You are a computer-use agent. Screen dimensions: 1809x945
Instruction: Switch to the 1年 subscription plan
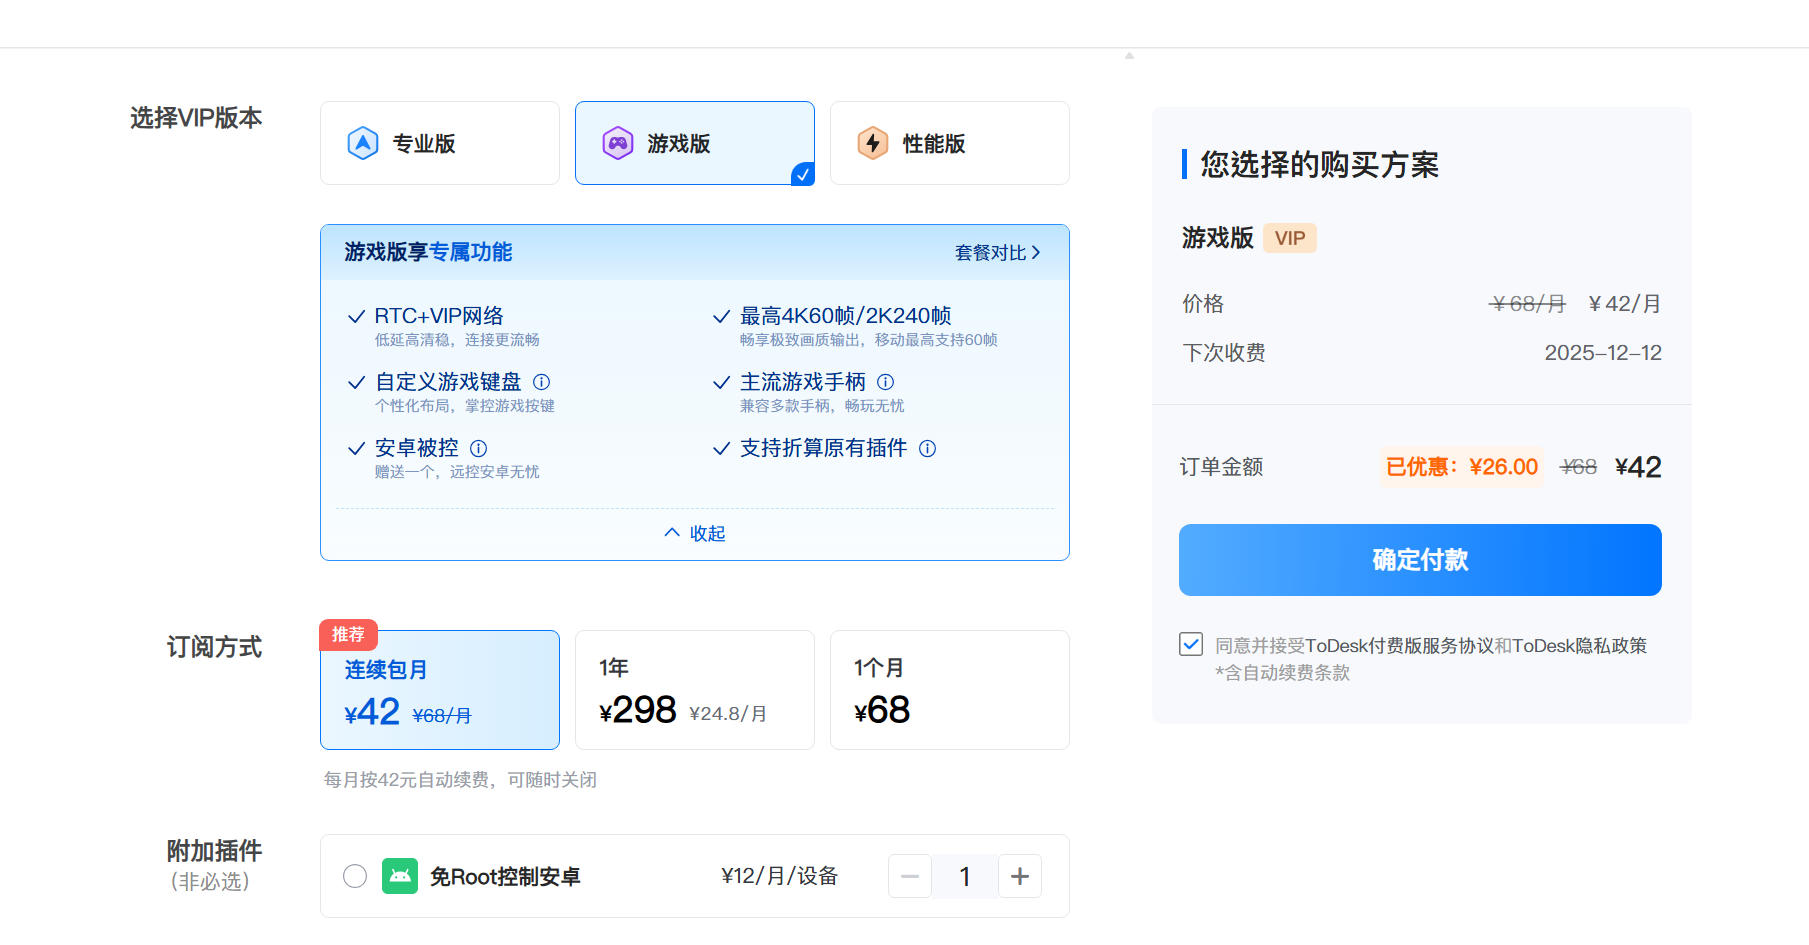click(694, 689)
